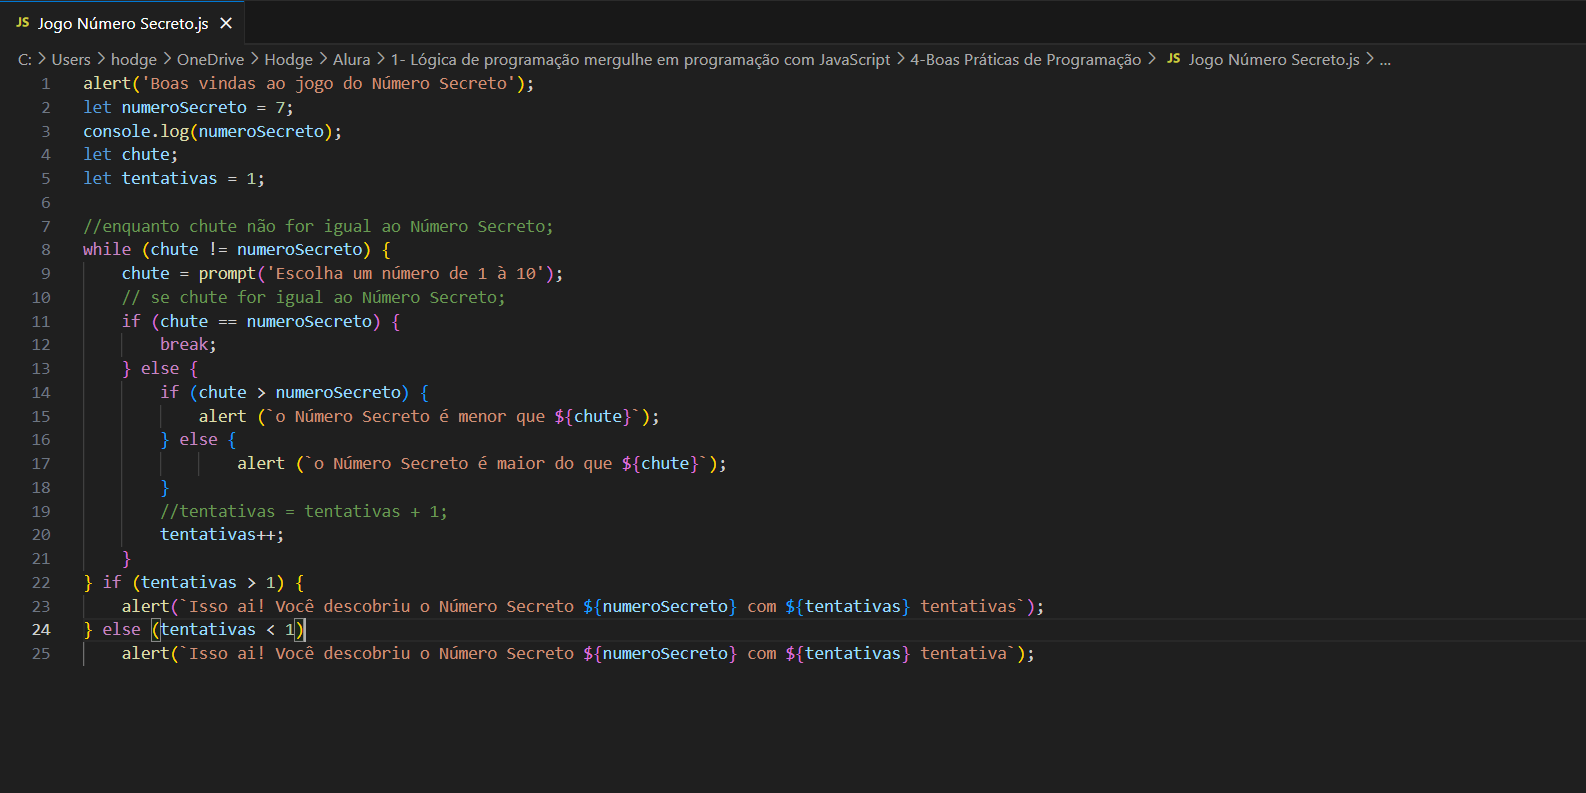
Task: Open the Hodge breadcrumb folder after OneDrive
Action: [x=288, y=60]
